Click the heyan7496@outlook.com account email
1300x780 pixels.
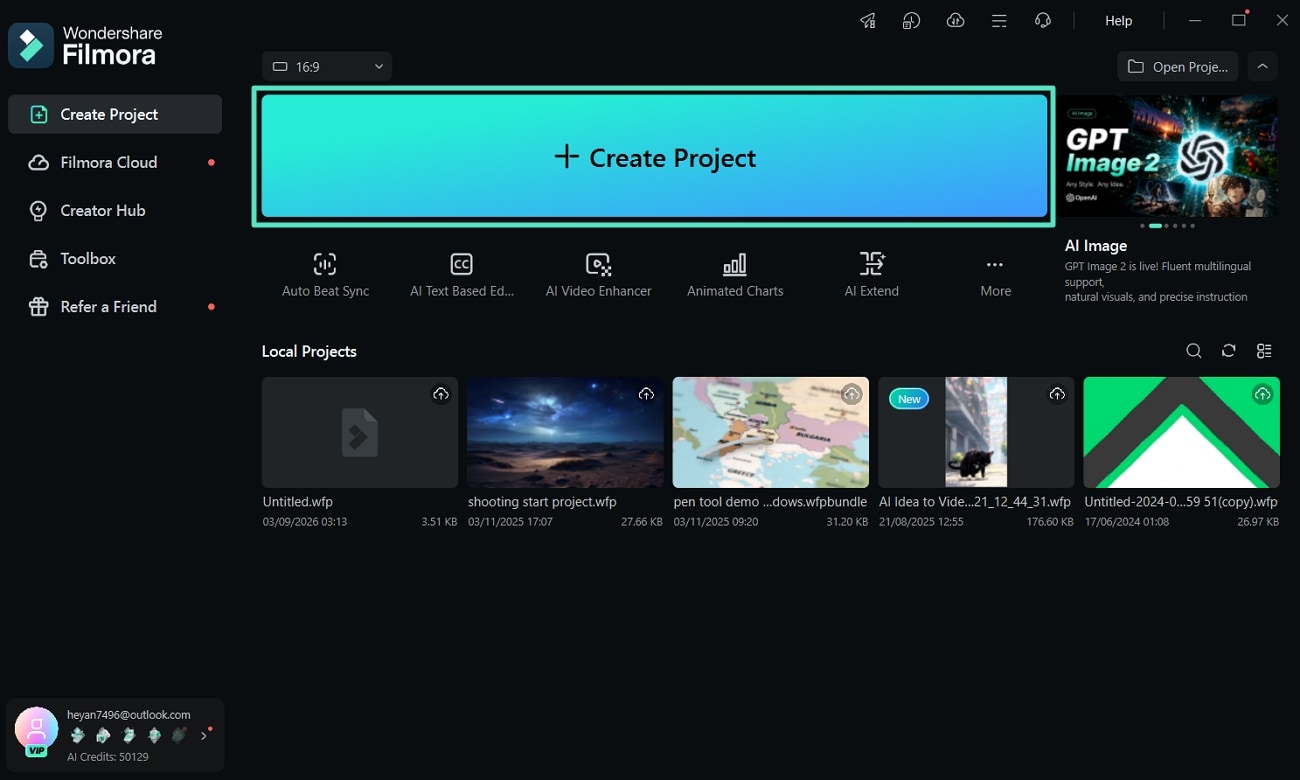pyautogui.click(x=129, y=715)
